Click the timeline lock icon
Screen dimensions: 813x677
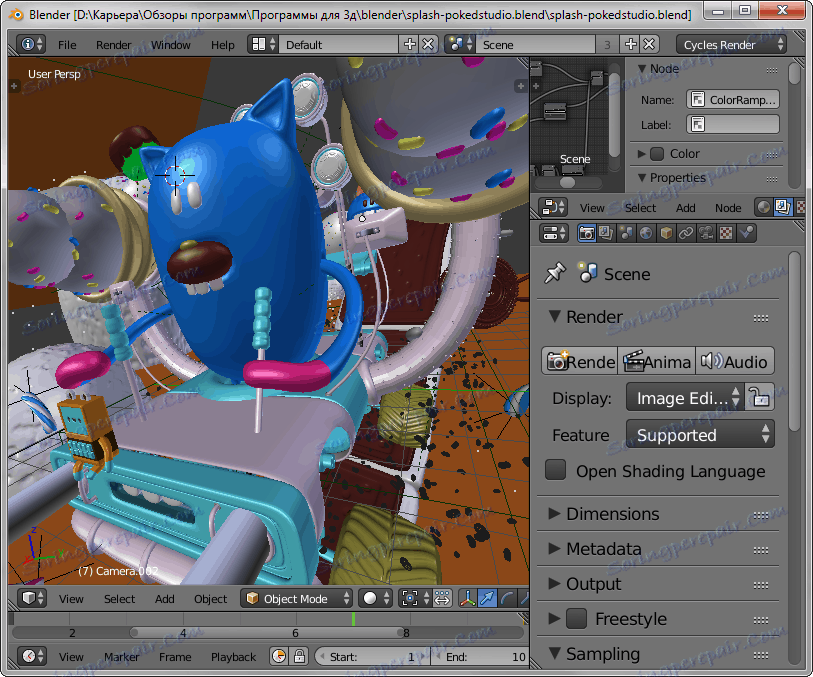[298, 657]
